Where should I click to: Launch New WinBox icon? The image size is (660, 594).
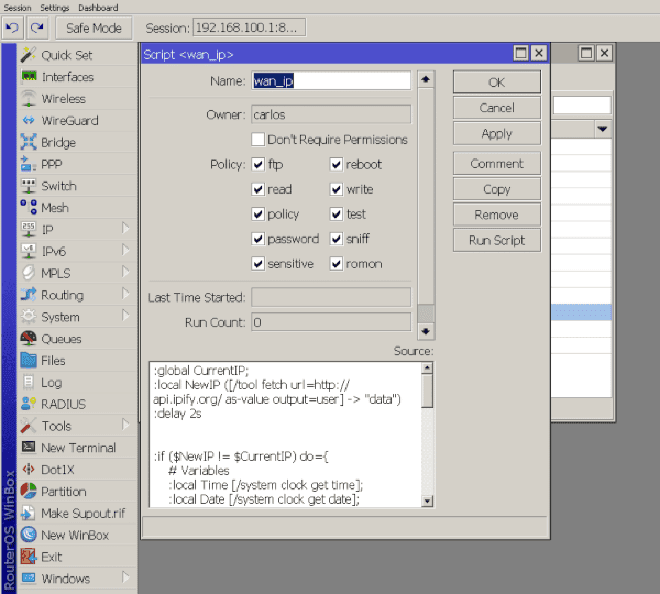click(x=29, y=535)
